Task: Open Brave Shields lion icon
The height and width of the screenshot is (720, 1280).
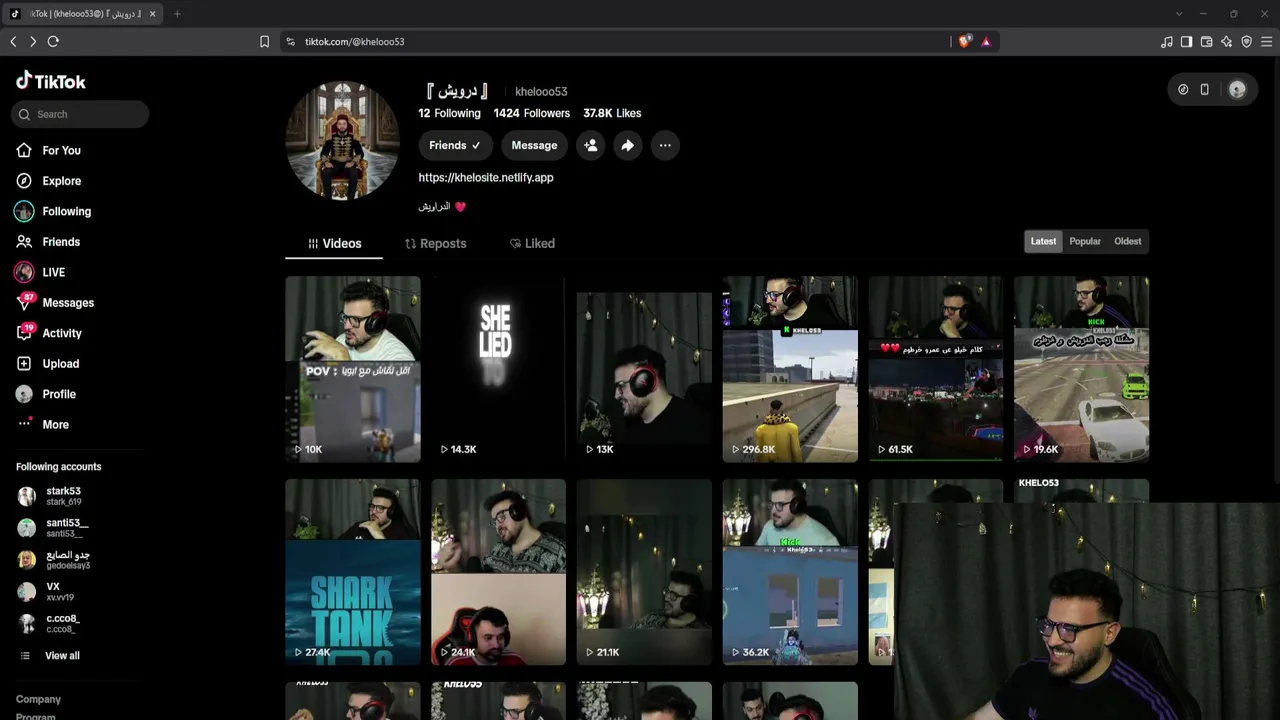Action: pyautogui.click(x=965, y=42)
